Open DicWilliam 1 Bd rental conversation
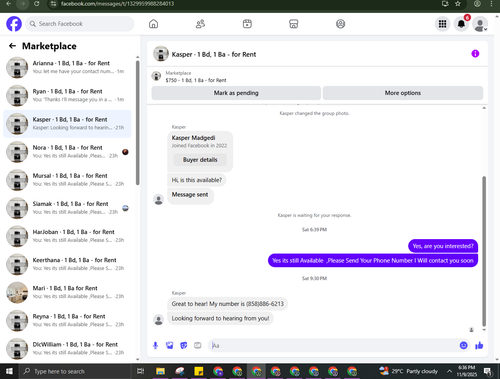The image size is (500, 379). 68,349
